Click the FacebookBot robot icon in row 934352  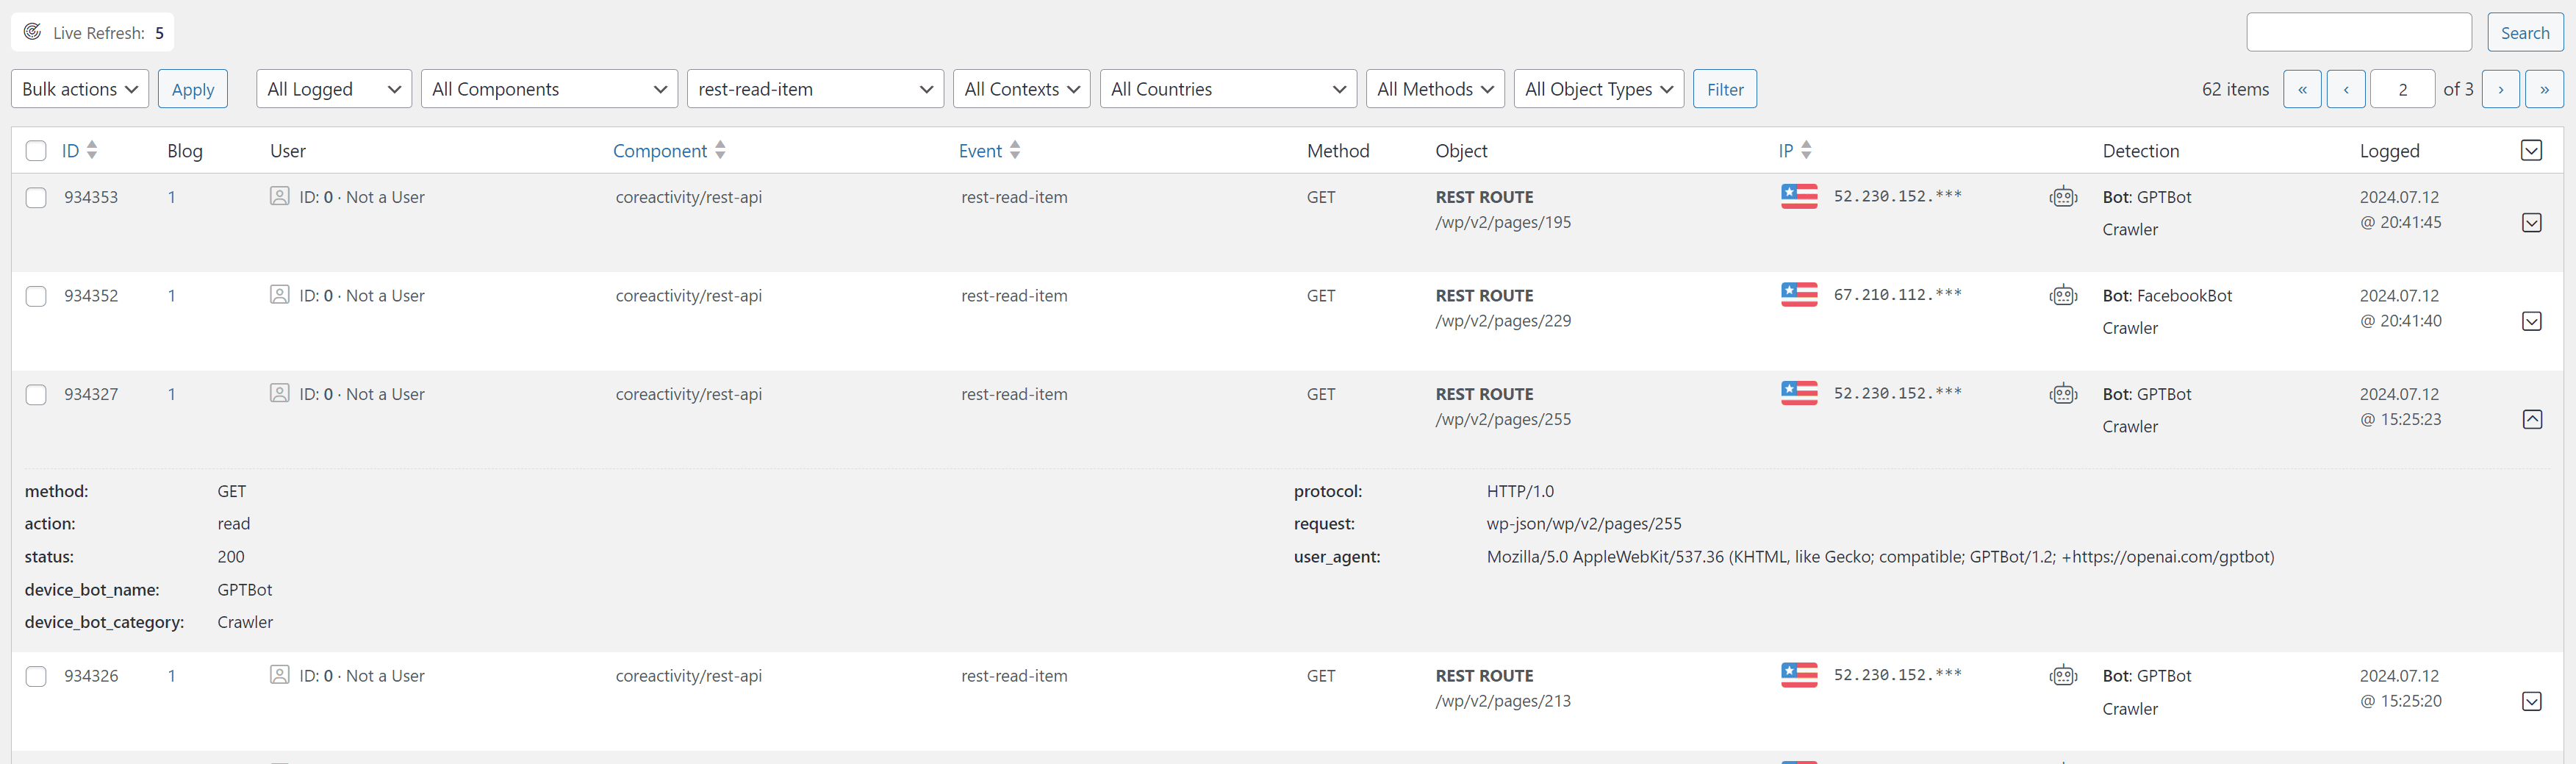click(x=2063, y=295)
